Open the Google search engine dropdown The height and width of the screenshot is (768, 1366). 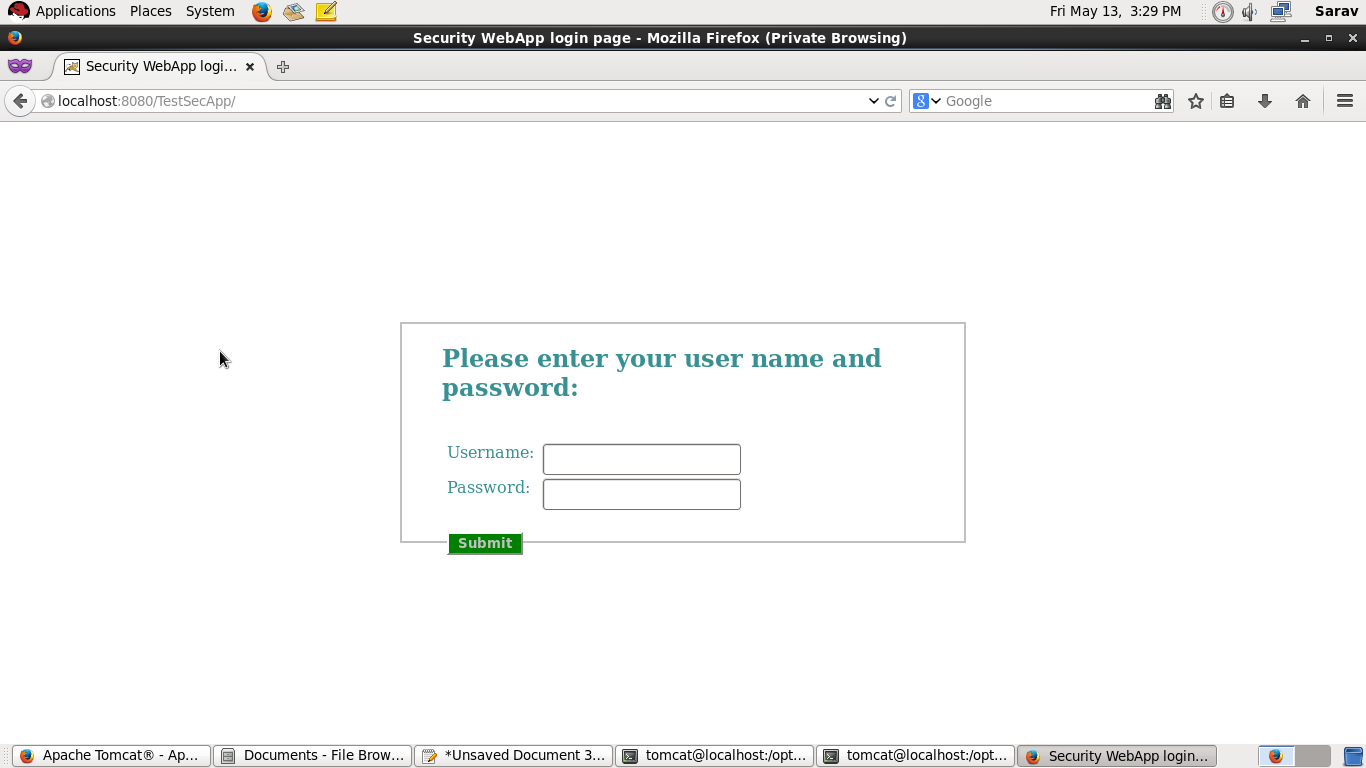click(x=927, y=101)
